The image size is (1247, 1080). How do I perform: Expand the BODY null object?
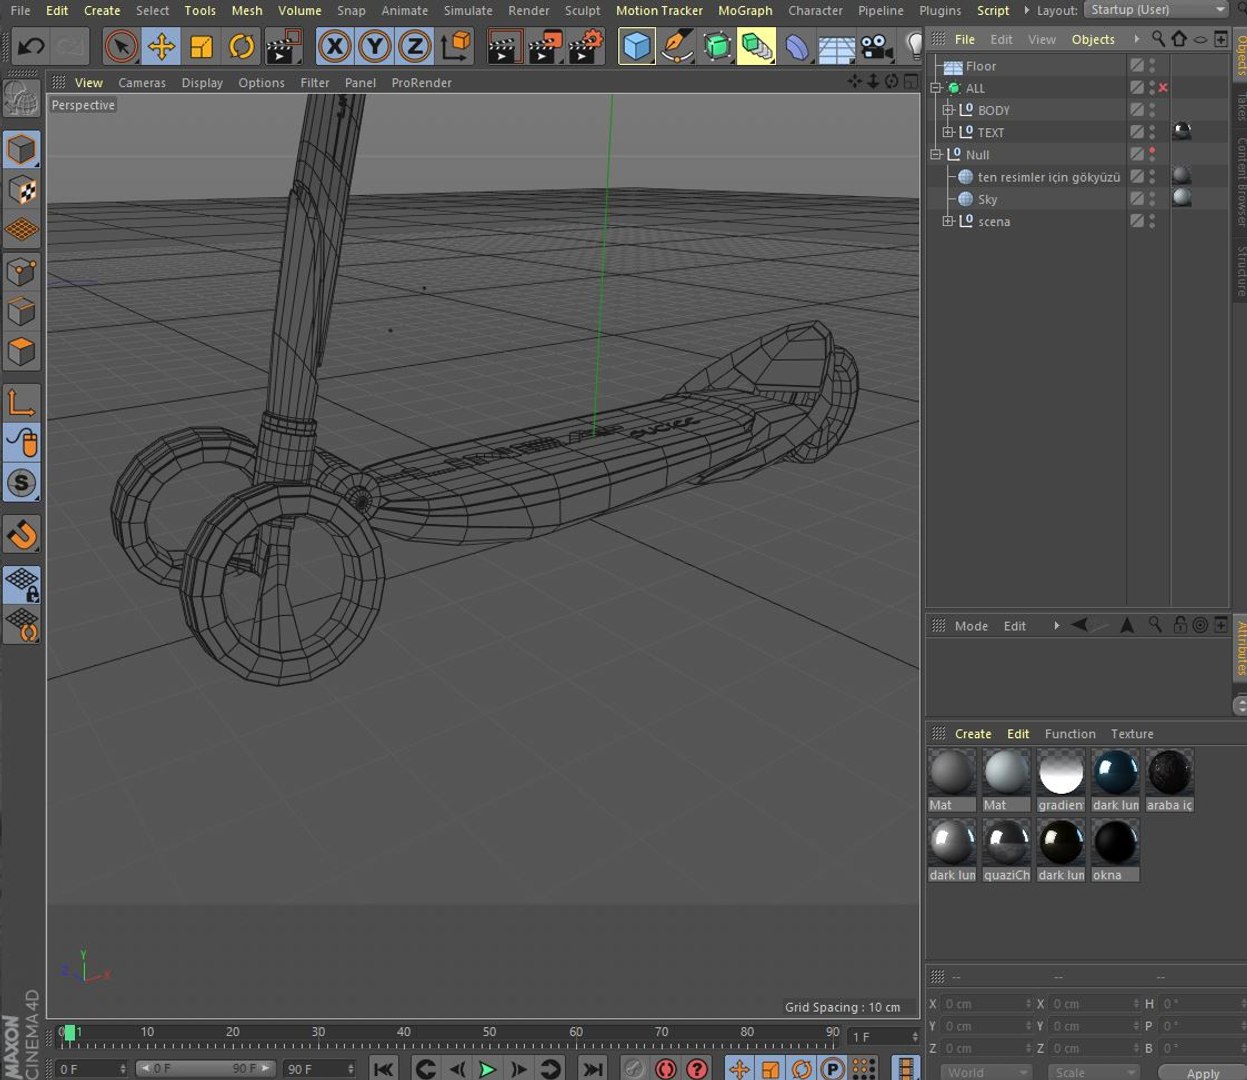[948, 110]
